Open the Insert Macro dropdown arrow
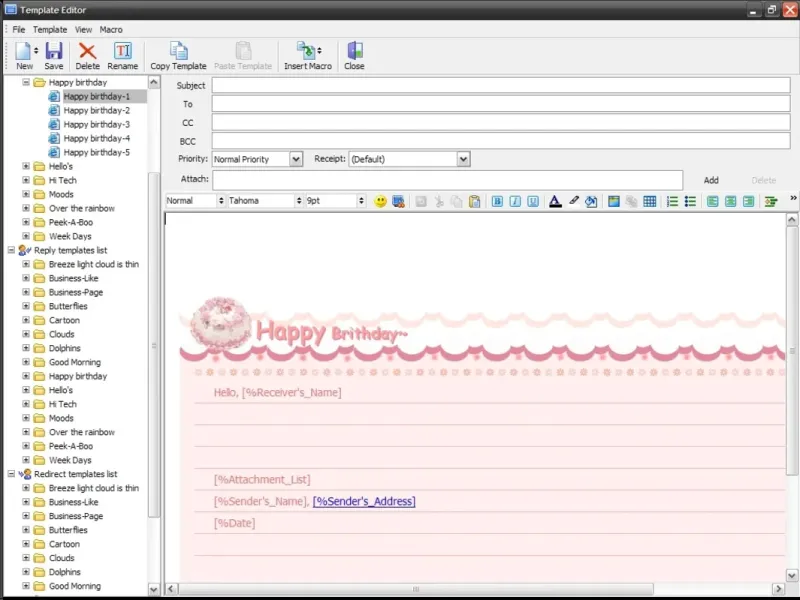Screen dimensions: 800x600 coord(319,51)
